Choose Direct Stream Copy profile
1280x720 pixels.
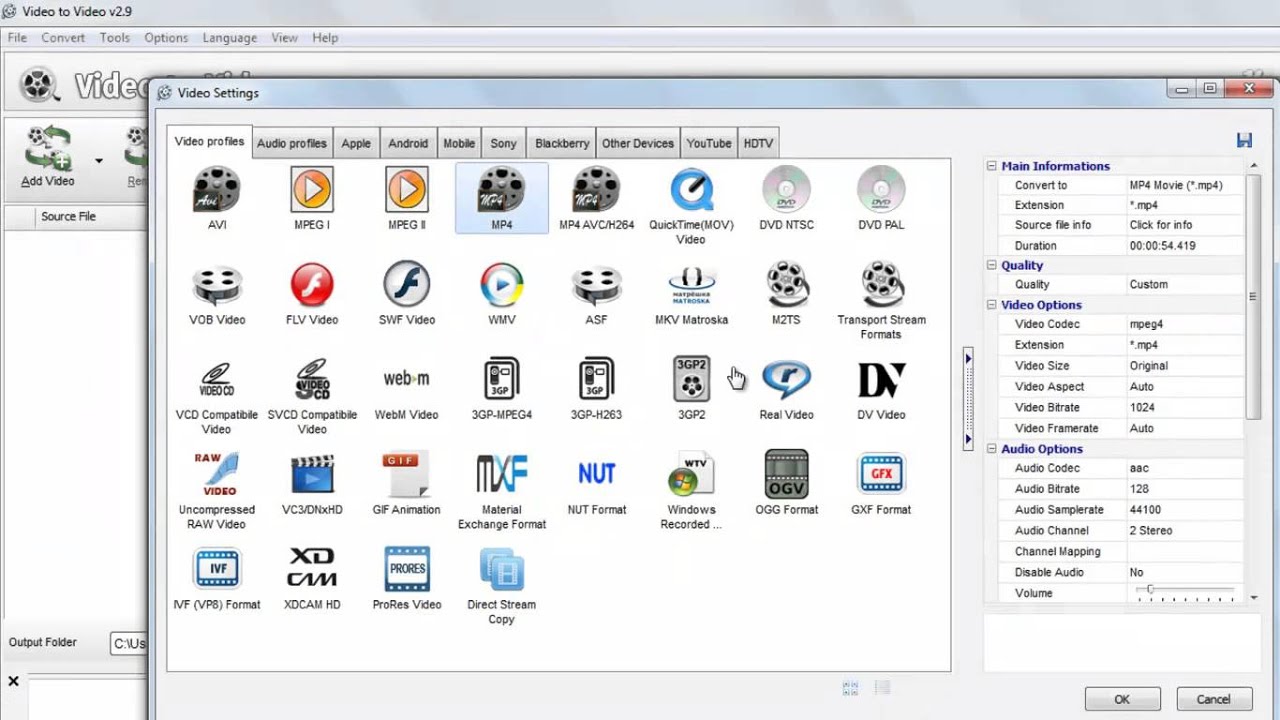502,585
